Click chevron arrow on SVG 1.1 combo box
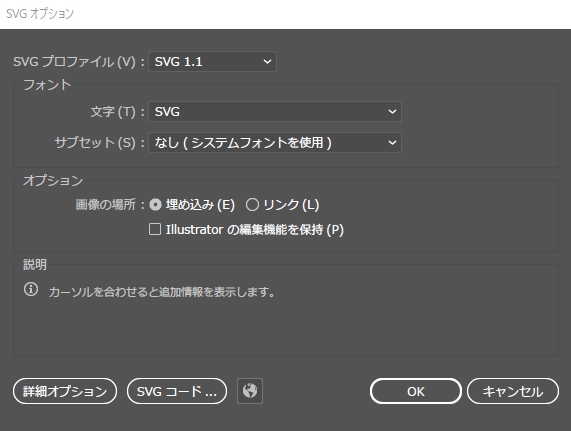Viewport: 571px width, 431px height. pyautogui.click(x=267, y=62)
